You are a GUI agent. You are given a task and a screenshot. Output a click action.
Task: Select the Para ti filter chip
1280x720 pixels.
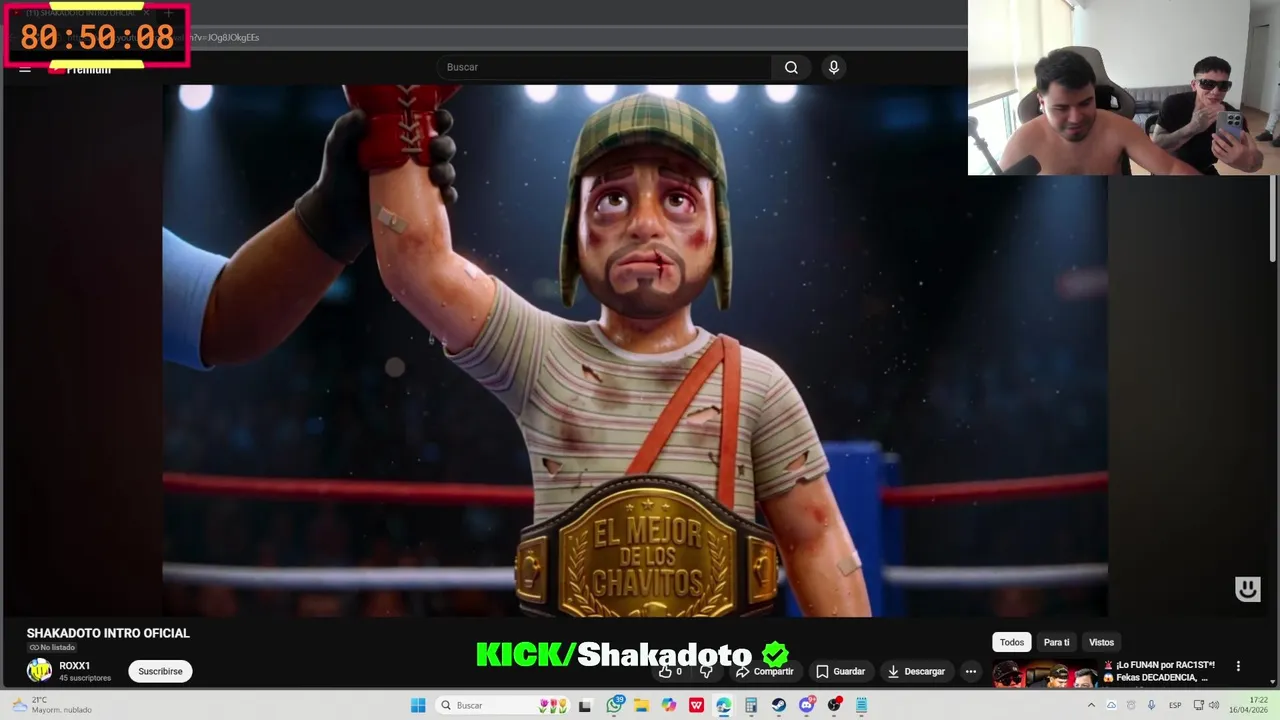click(x=1056, y=642)
